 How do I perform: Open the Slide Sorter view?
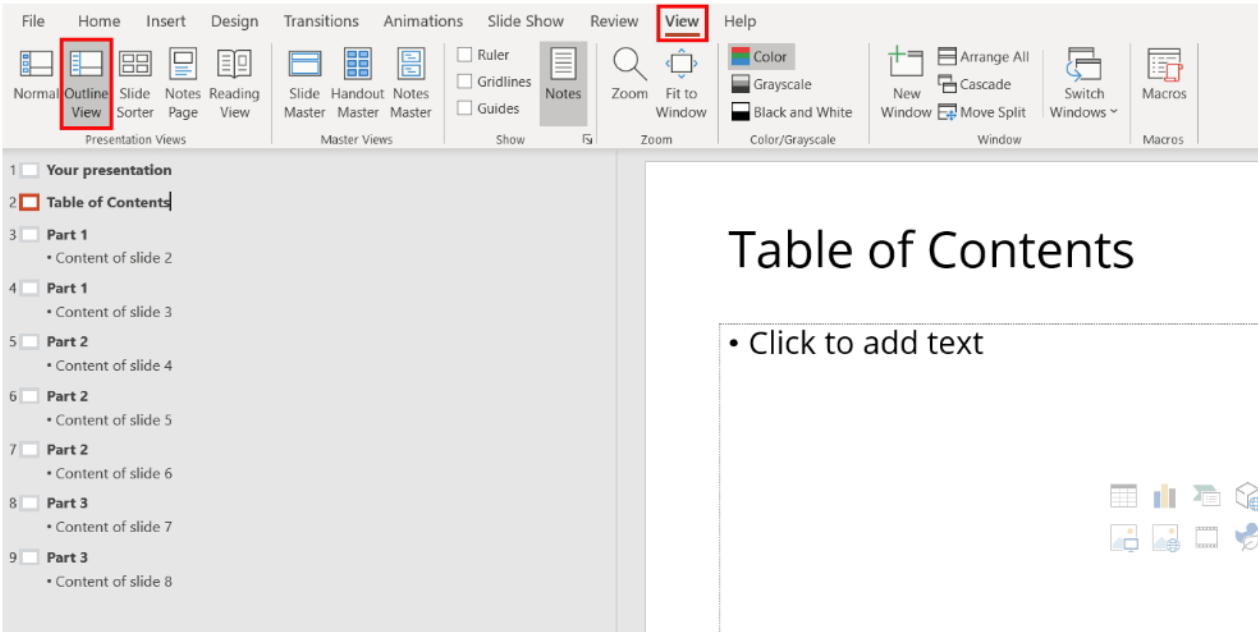(135, 80)
